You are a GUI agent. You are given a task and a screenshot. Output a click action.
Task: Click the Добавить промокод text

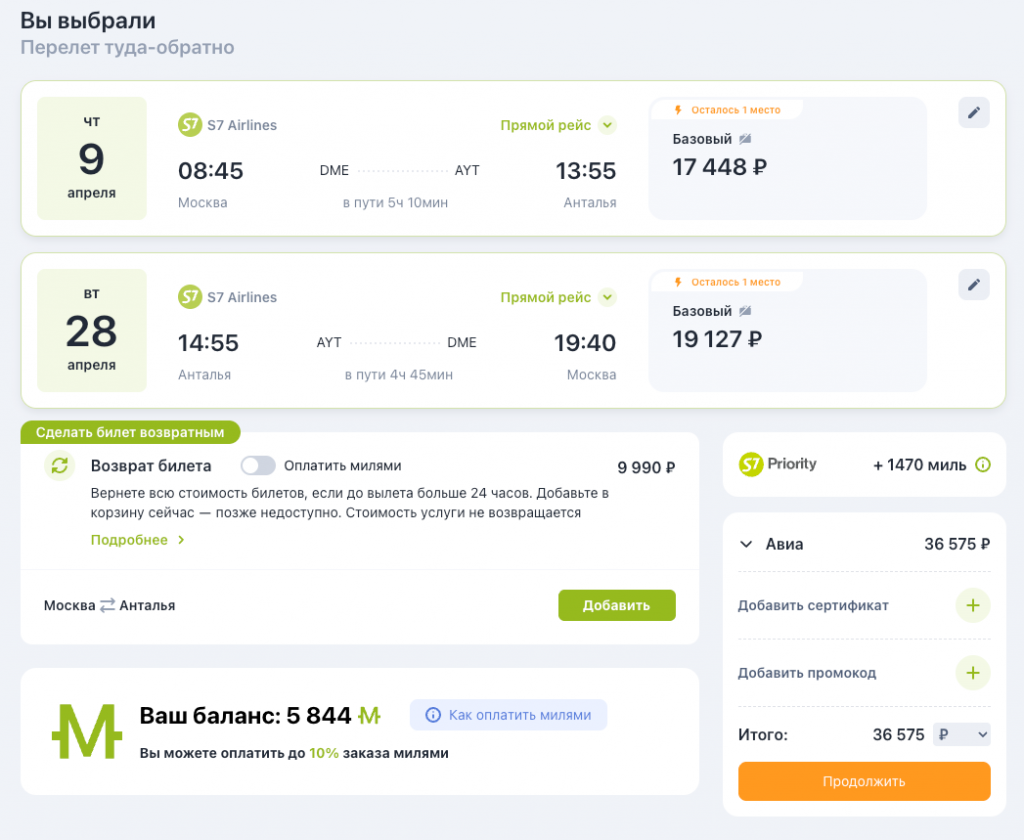click(x=807, y=673)
